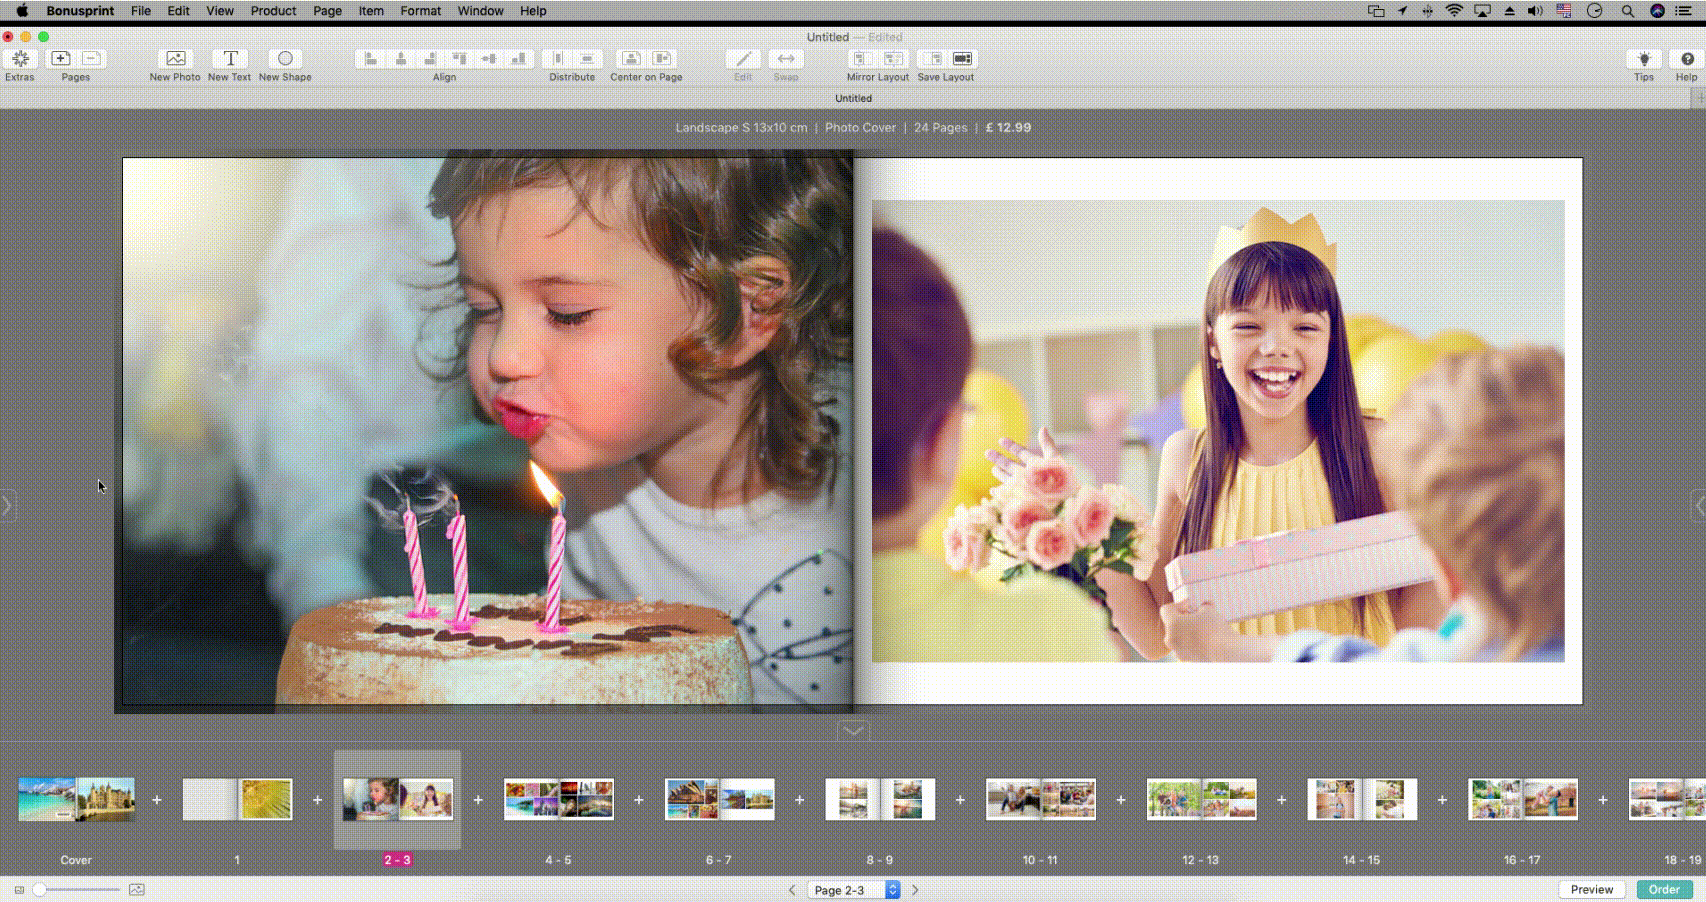The image size is (1706, 902).
Task: Click the large zoom-in image icon
Action: (x=137, y=889)
